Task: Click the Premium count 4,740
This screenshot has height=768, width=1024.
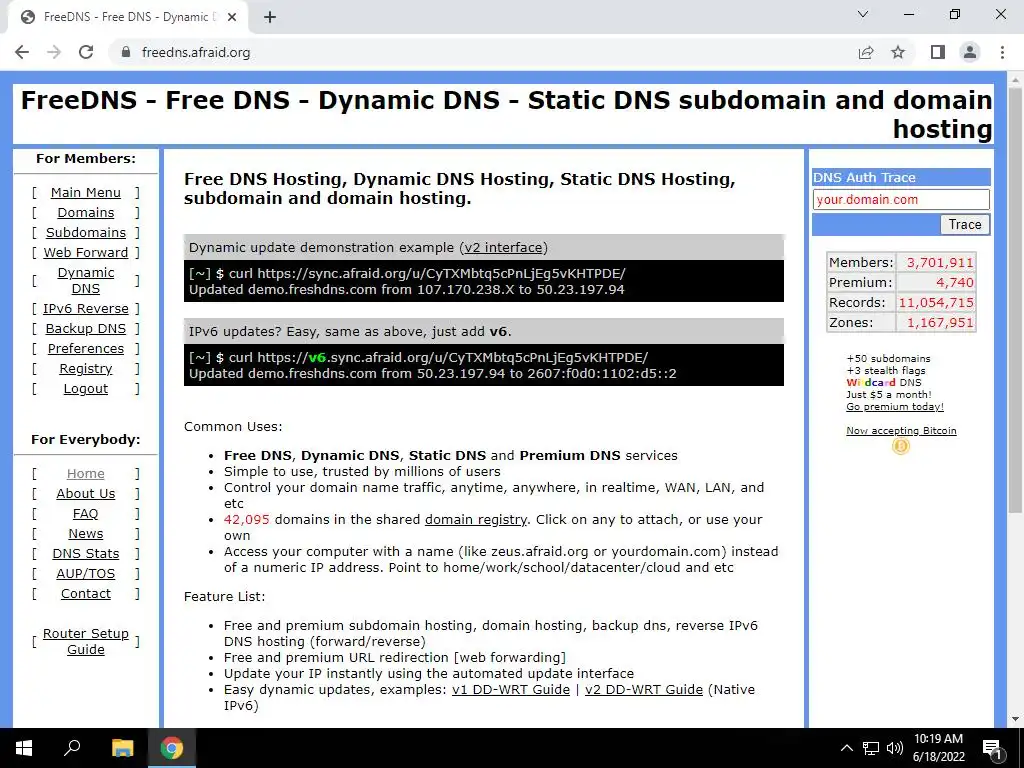Action: pyautogui.click(x=955, y=283)
